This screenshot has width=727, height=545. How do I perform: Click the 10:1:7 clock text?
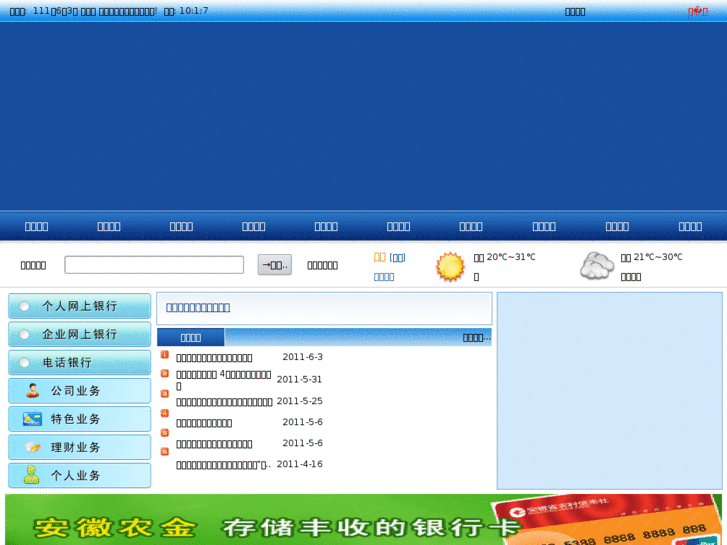(193, 11)
